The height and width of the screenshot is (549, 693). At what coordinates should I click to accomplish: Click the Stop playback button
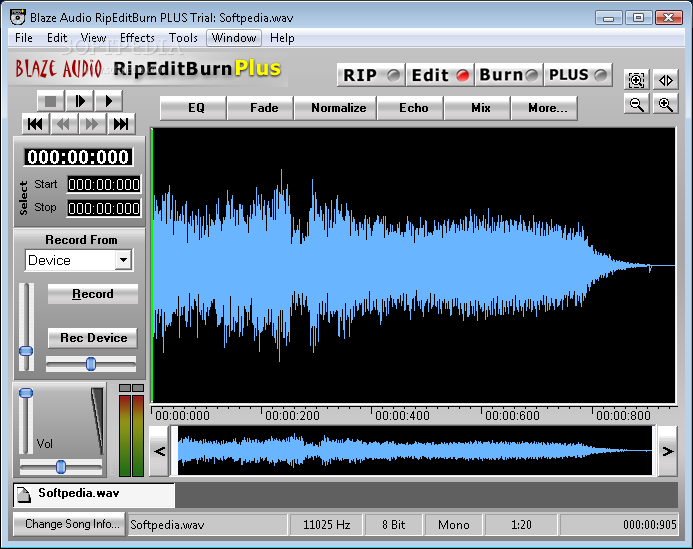tap(50, 101)
